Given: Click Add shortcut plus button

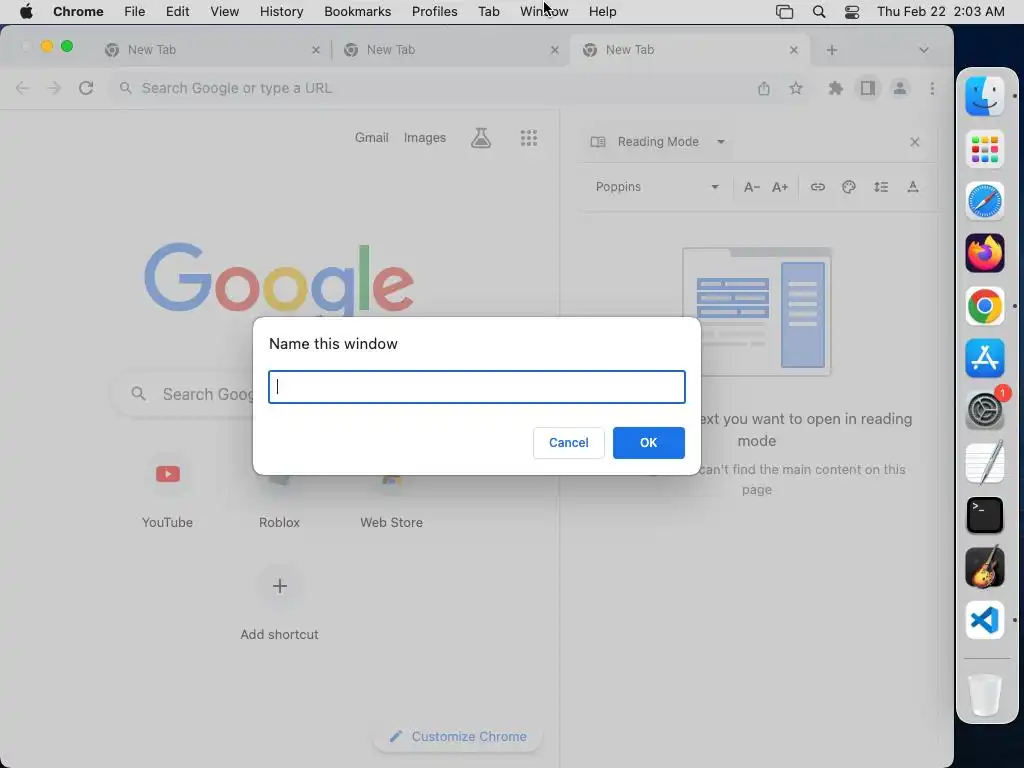Looking at the screenshot, I should pyautogui.click(x=280, y=586).
